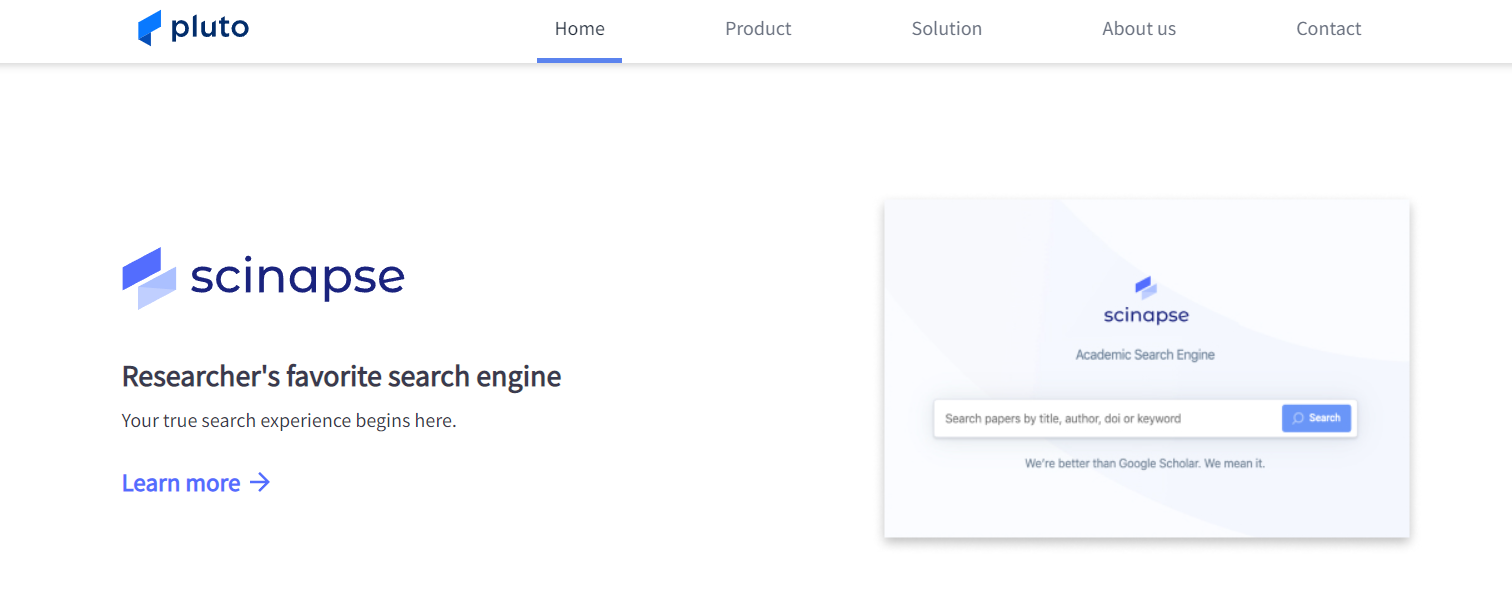Click the "Academic Search Engine" caption
The image size is (1512, 609).
(x=1145, y=355)
